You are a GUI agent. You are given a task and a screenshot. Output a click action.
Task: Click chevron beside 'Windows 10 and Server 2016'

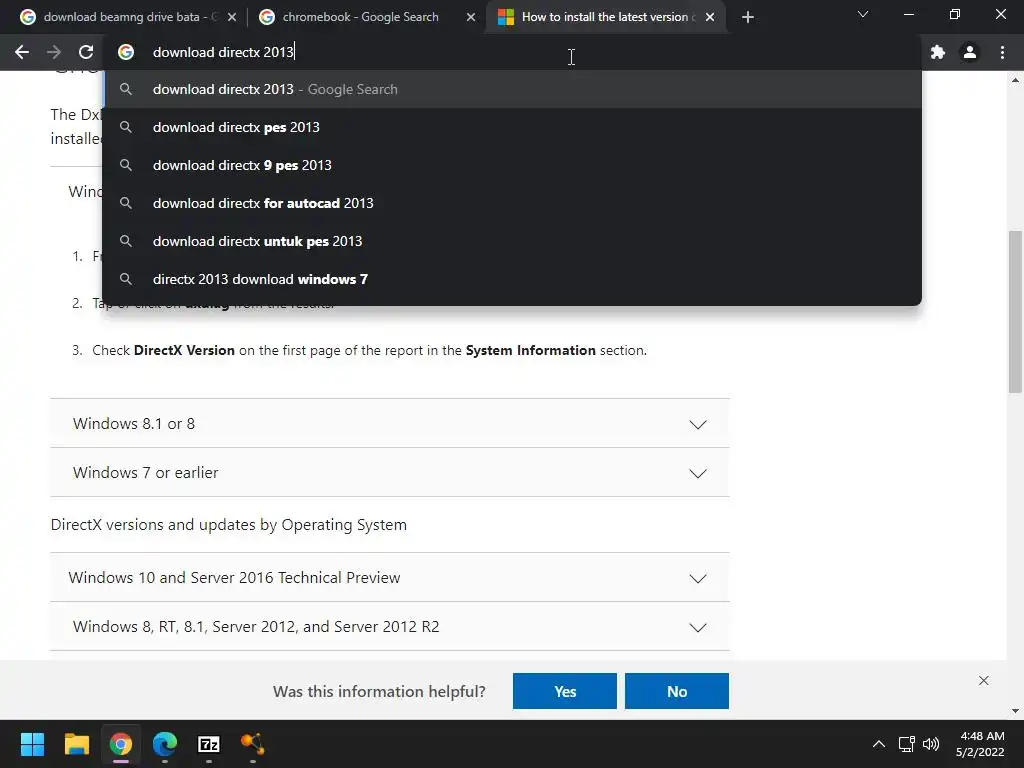coord(698,579)
